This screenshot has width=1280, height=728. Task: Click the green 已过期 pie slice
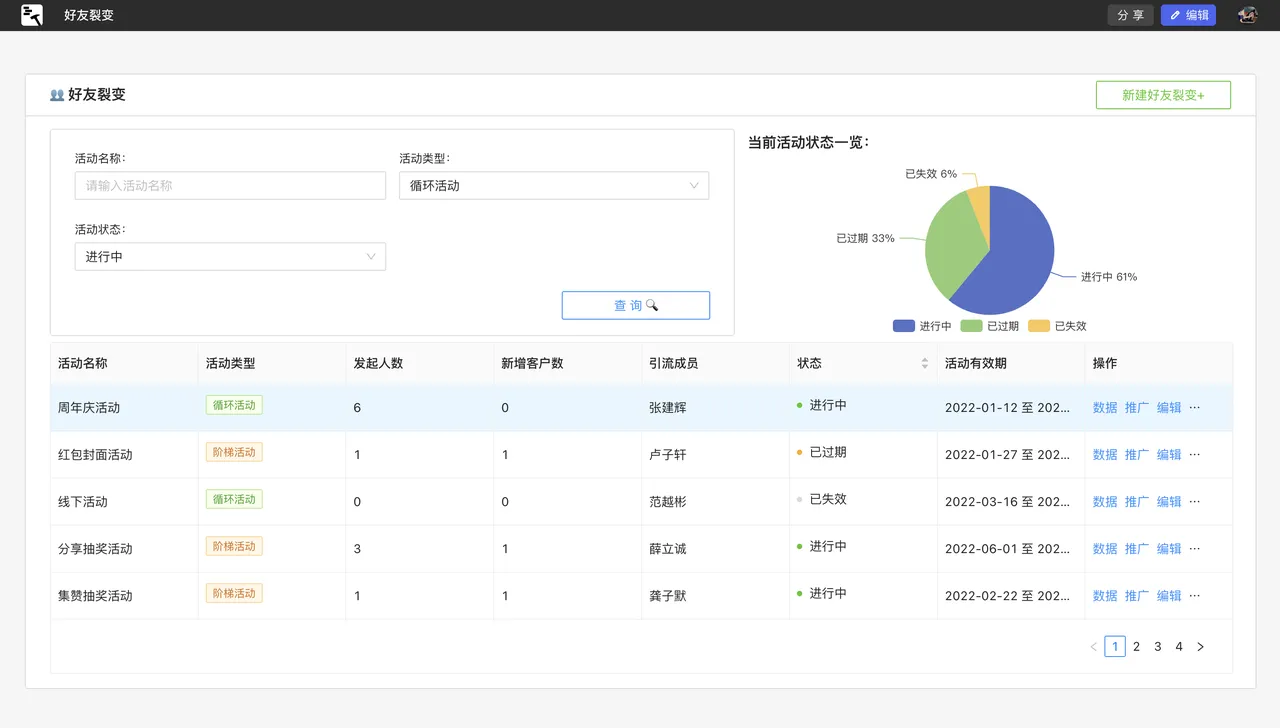coord(952,245)
